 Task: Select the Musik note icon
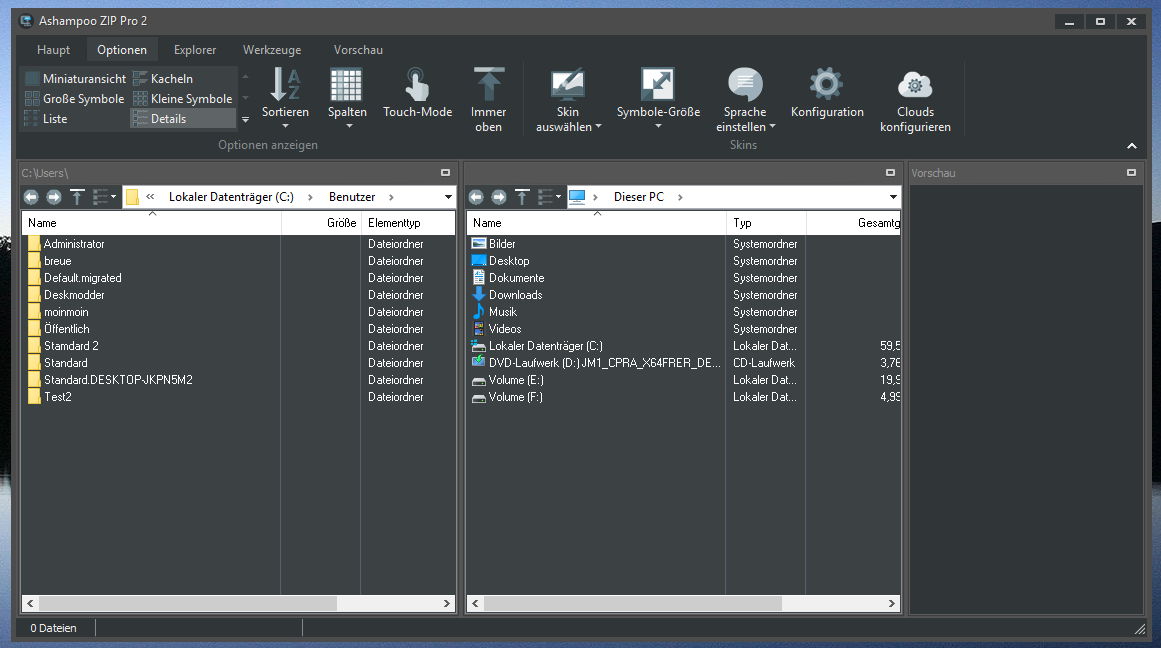479,312
